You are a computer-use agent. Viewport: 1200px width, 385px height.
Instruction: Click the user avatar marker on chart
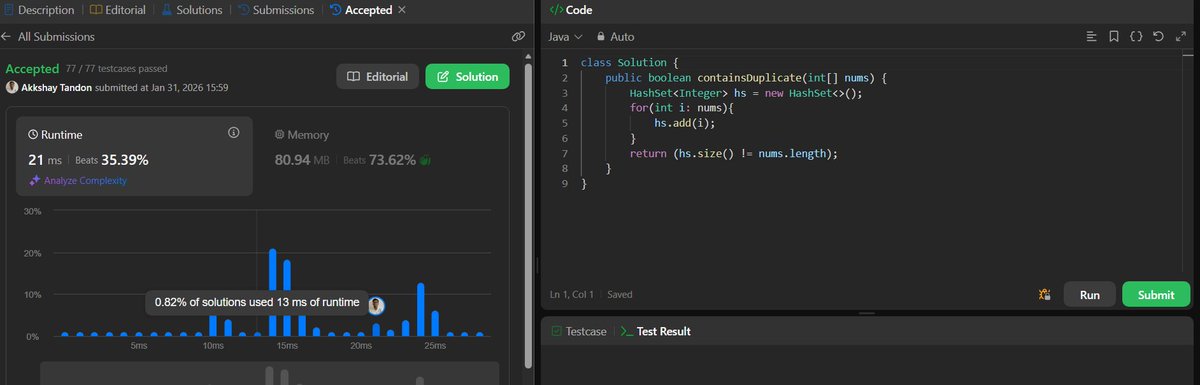(376, 306)
